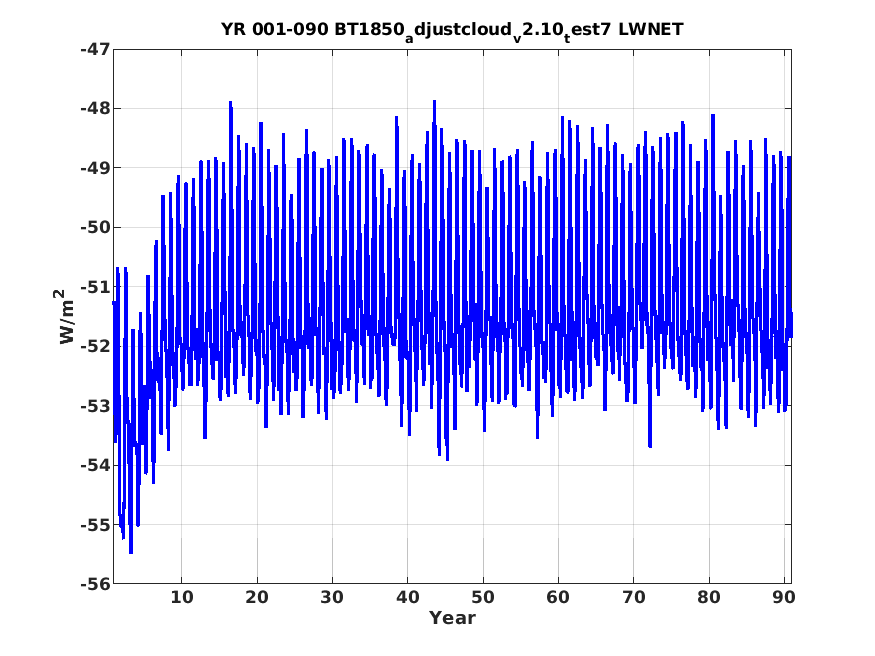Click the W/m² y-axis label
The width and height of the screenshot is (875, 656).
[x=66, y=316]
